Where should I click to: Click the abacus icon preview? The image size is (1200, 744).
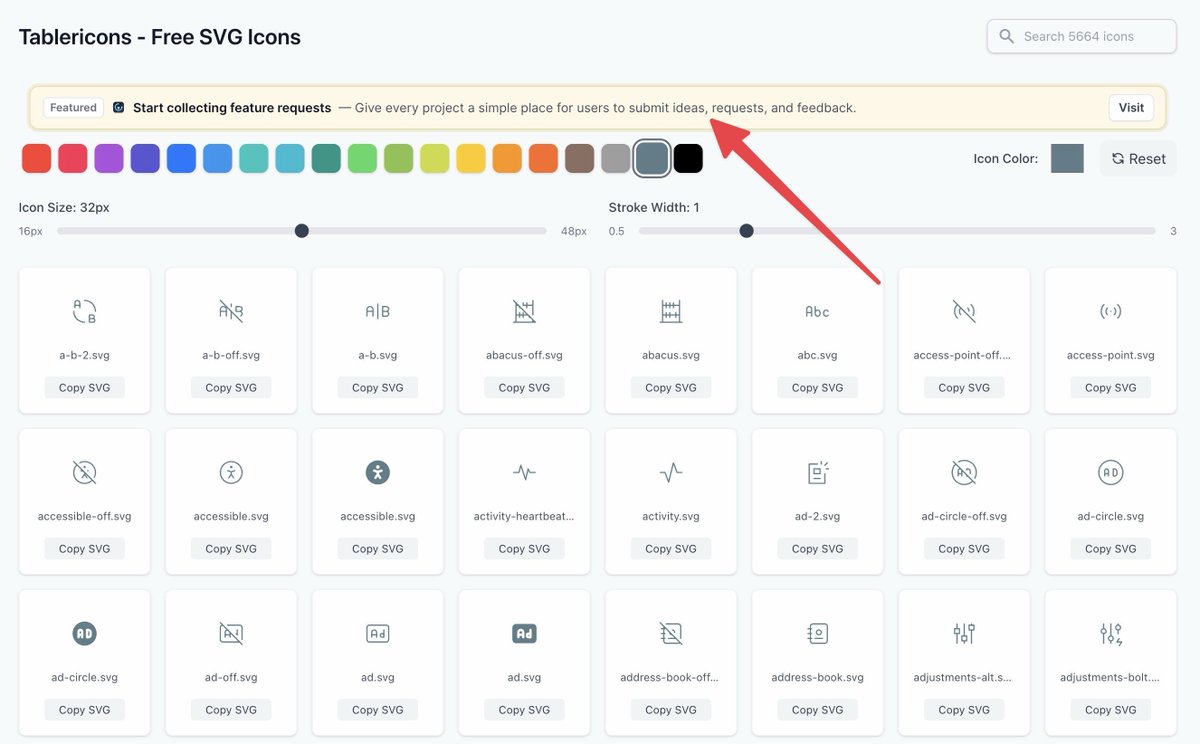click(671, 311)
